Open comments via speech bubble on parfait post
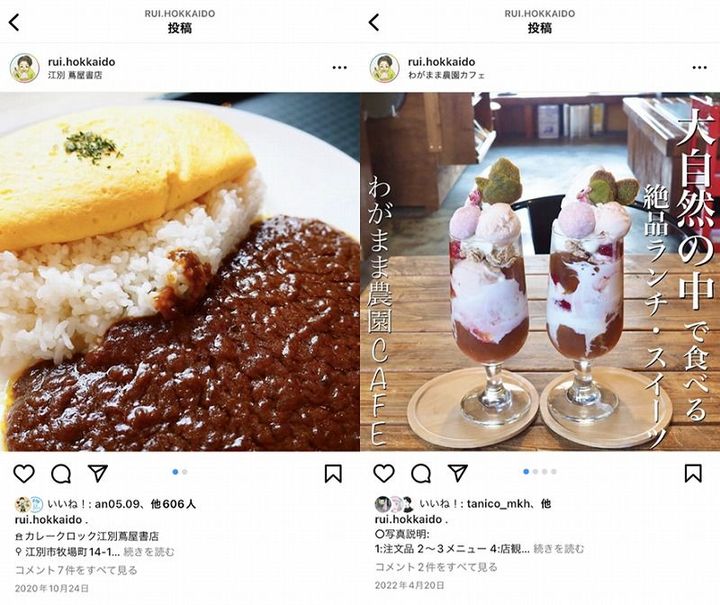The image size is (720, 605). (421, 474)
